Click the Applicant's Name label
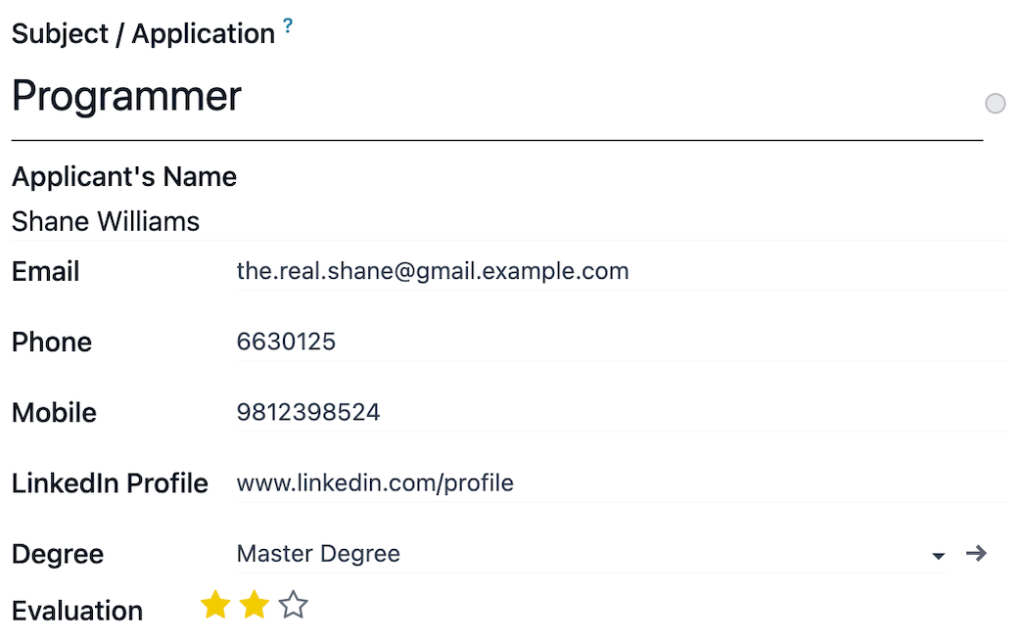1024x641 pixels. 124,177
